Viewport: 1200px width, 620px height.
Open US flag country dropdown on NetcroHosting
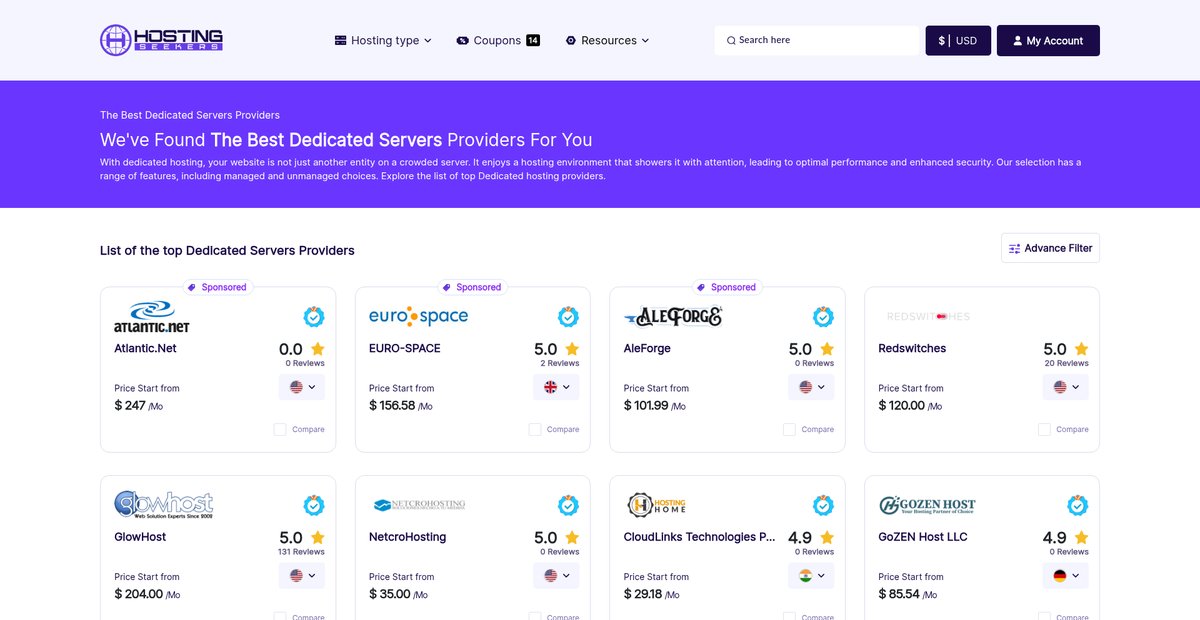556,575
